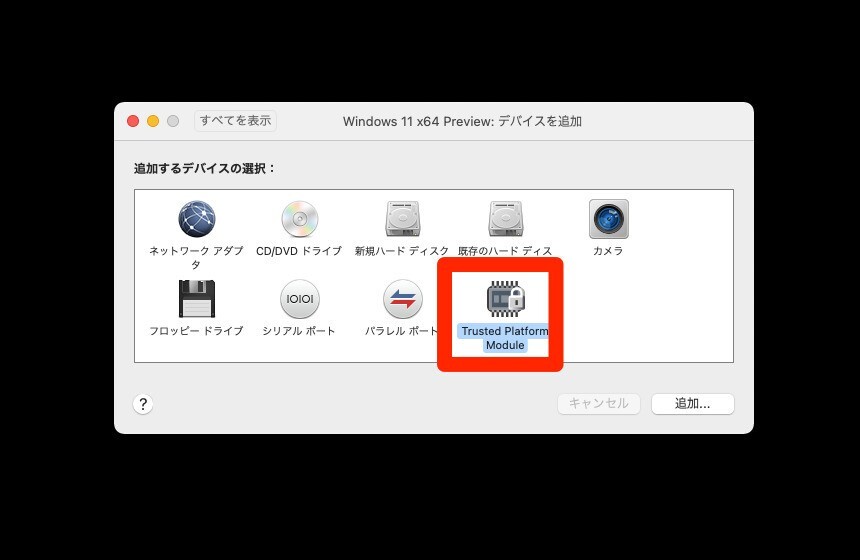This screenshot has width=860, height=560.
Task: Click the カメラ label
Action: 608,251
